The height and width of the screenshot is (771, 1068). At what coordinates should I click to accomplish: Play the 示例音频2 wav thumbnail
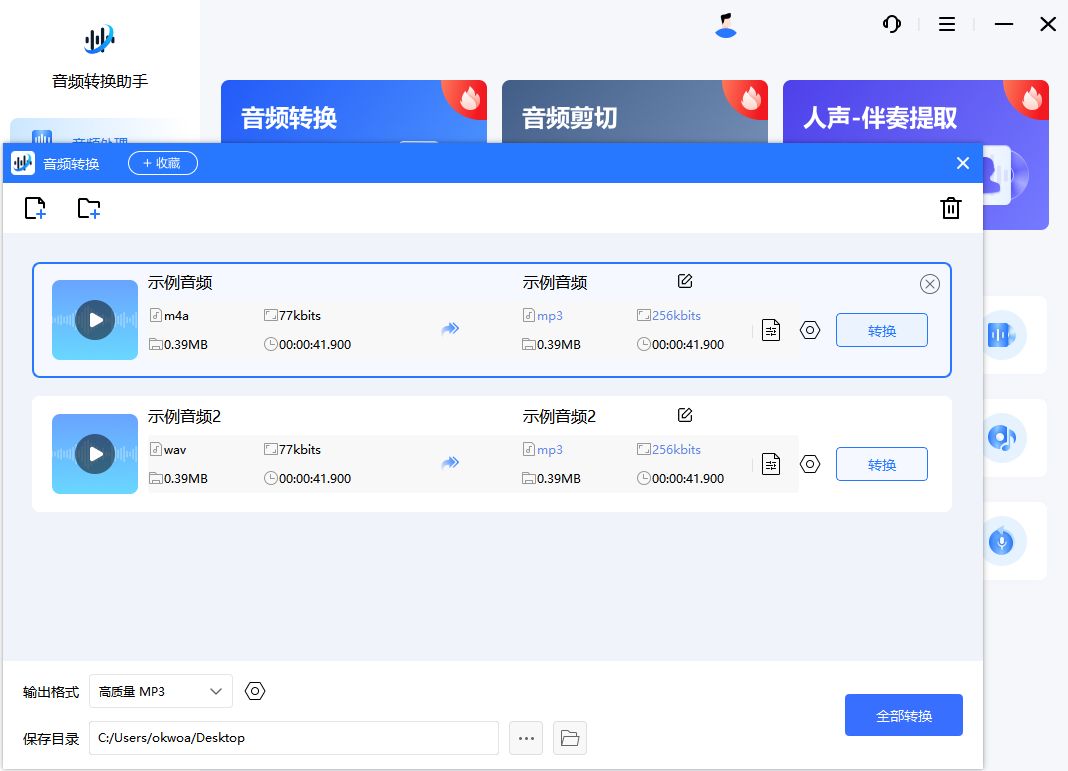tap(95, 454)
